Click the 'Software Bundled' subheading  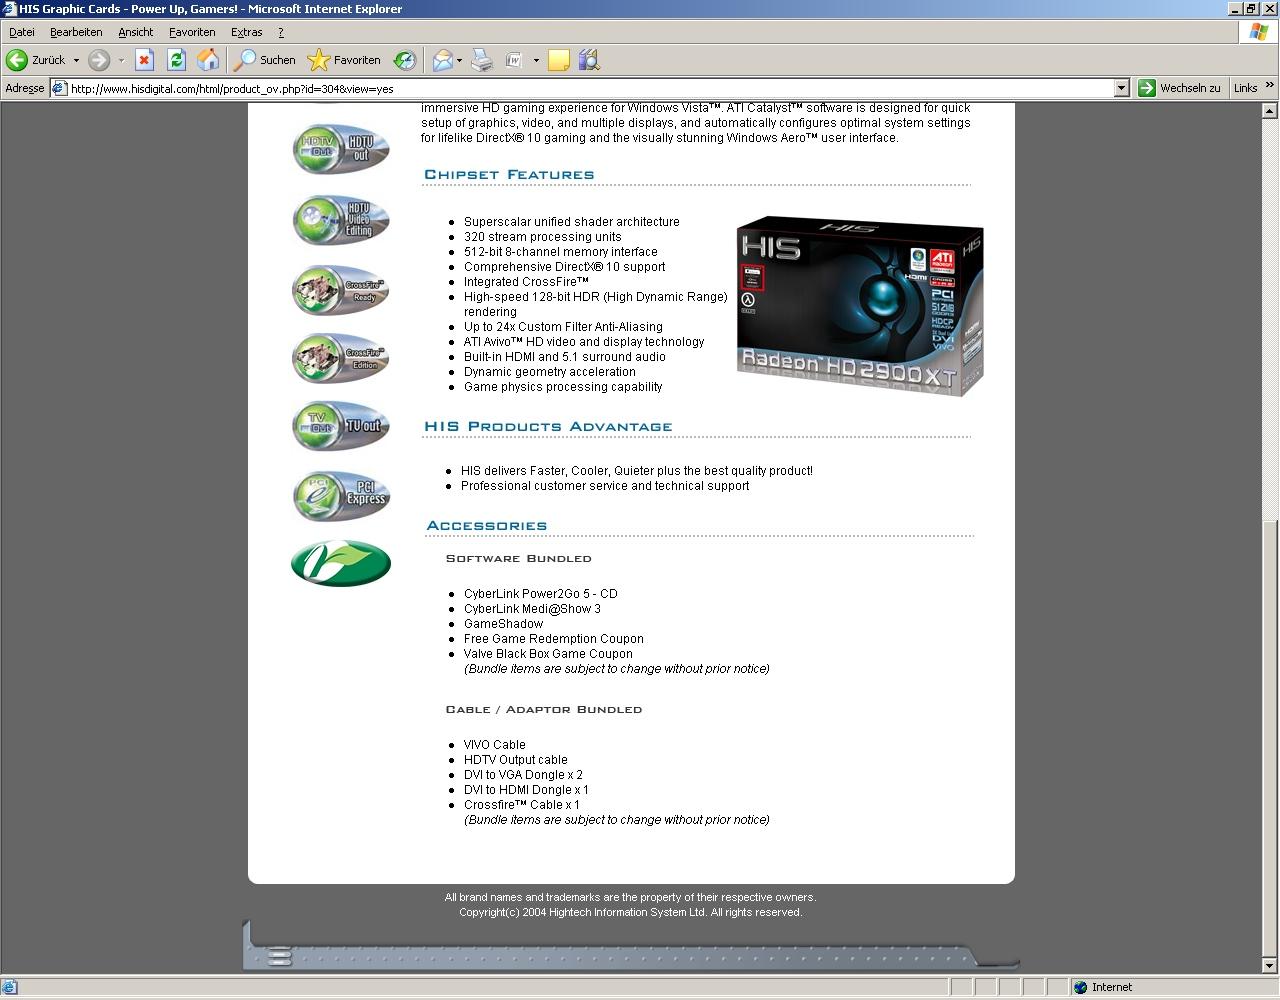pos(519,558)
